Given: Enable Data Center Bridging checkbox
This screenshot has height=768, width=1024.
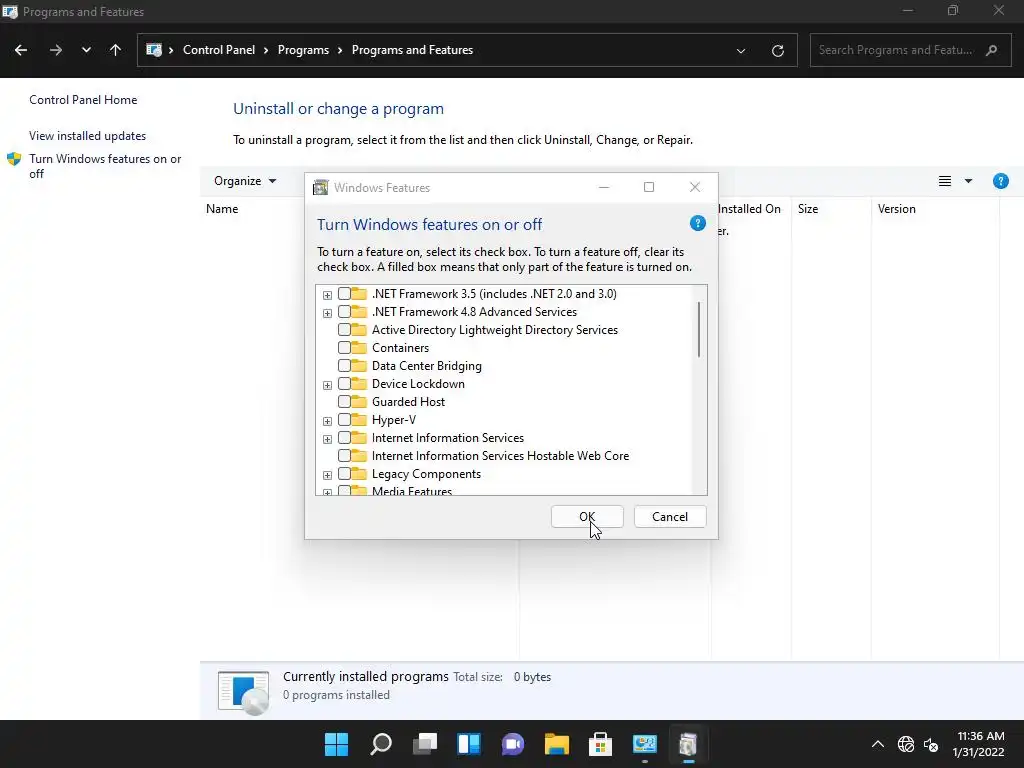Looking at the screenshot, I should click(x=344, y=366).
